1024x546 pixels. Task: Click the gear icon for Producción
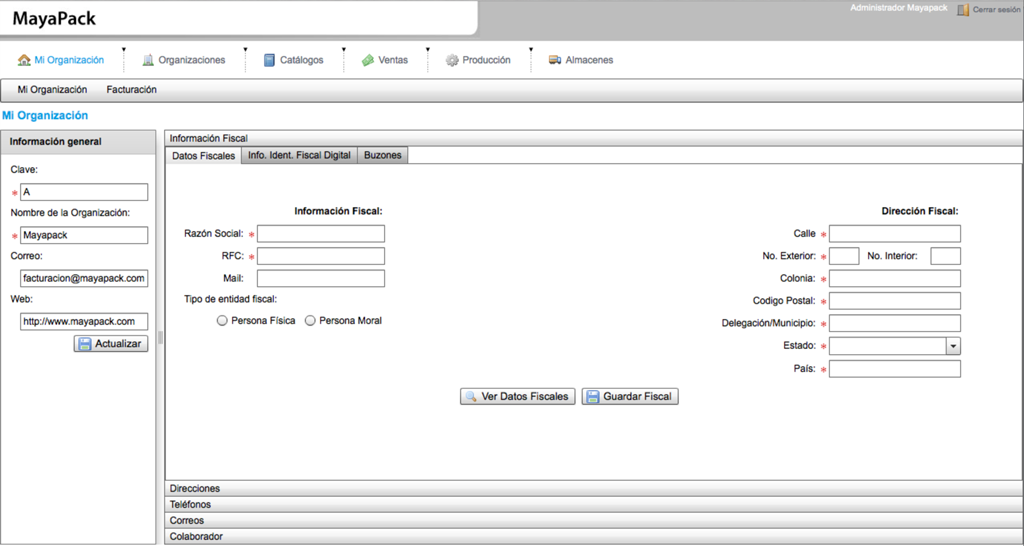[452, 60]
